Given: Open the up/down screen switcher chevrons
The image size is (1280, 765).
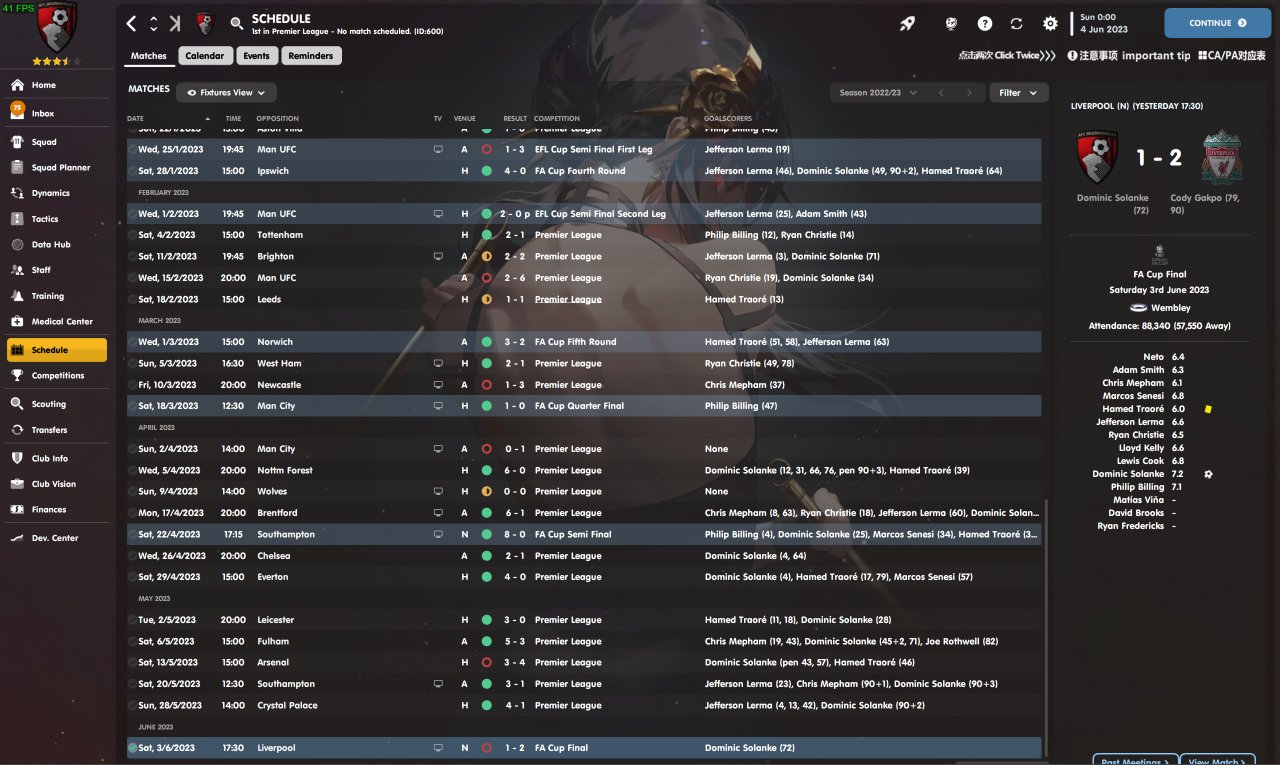Looking at the screenshot, I should 153,23.
